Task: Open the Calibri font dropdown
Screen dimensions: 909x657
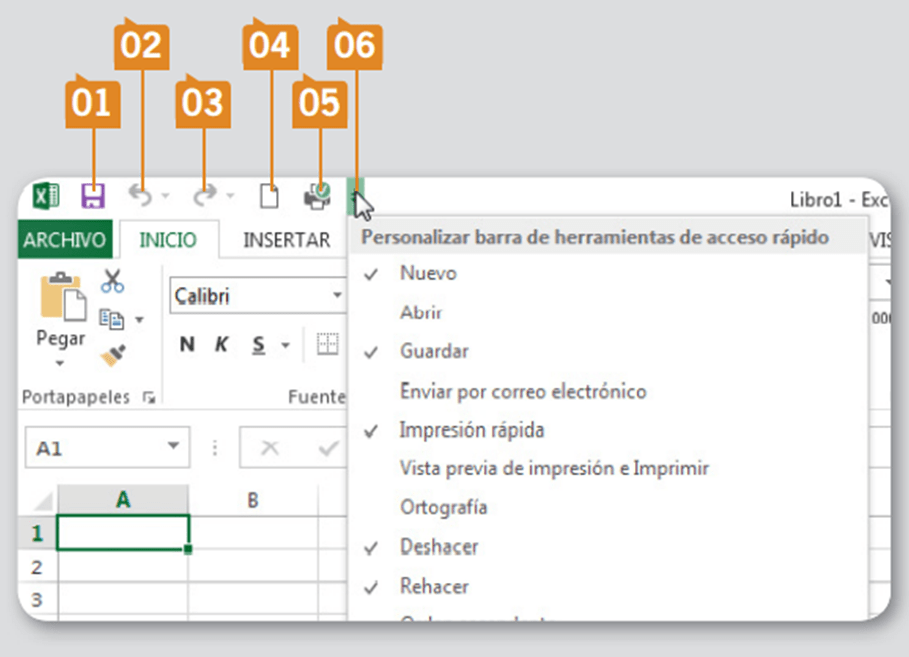Action: tap(337, 296)
